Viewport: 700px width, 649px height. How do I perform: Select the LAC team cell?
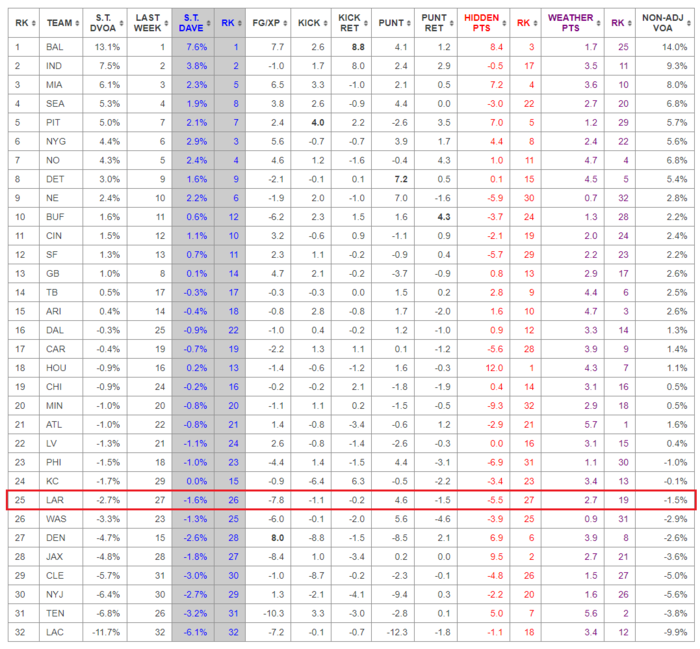point(61,632)
